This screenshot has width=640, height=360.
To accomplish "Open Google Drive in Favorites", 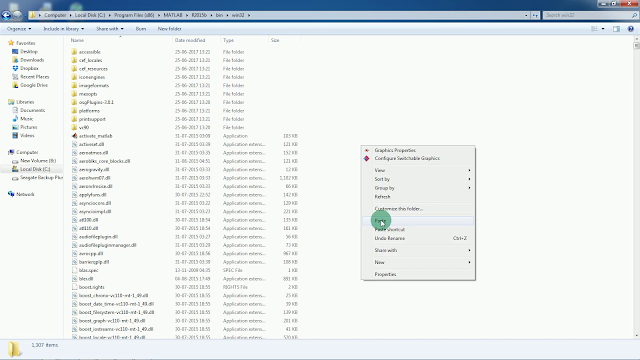I will point(33,85).
